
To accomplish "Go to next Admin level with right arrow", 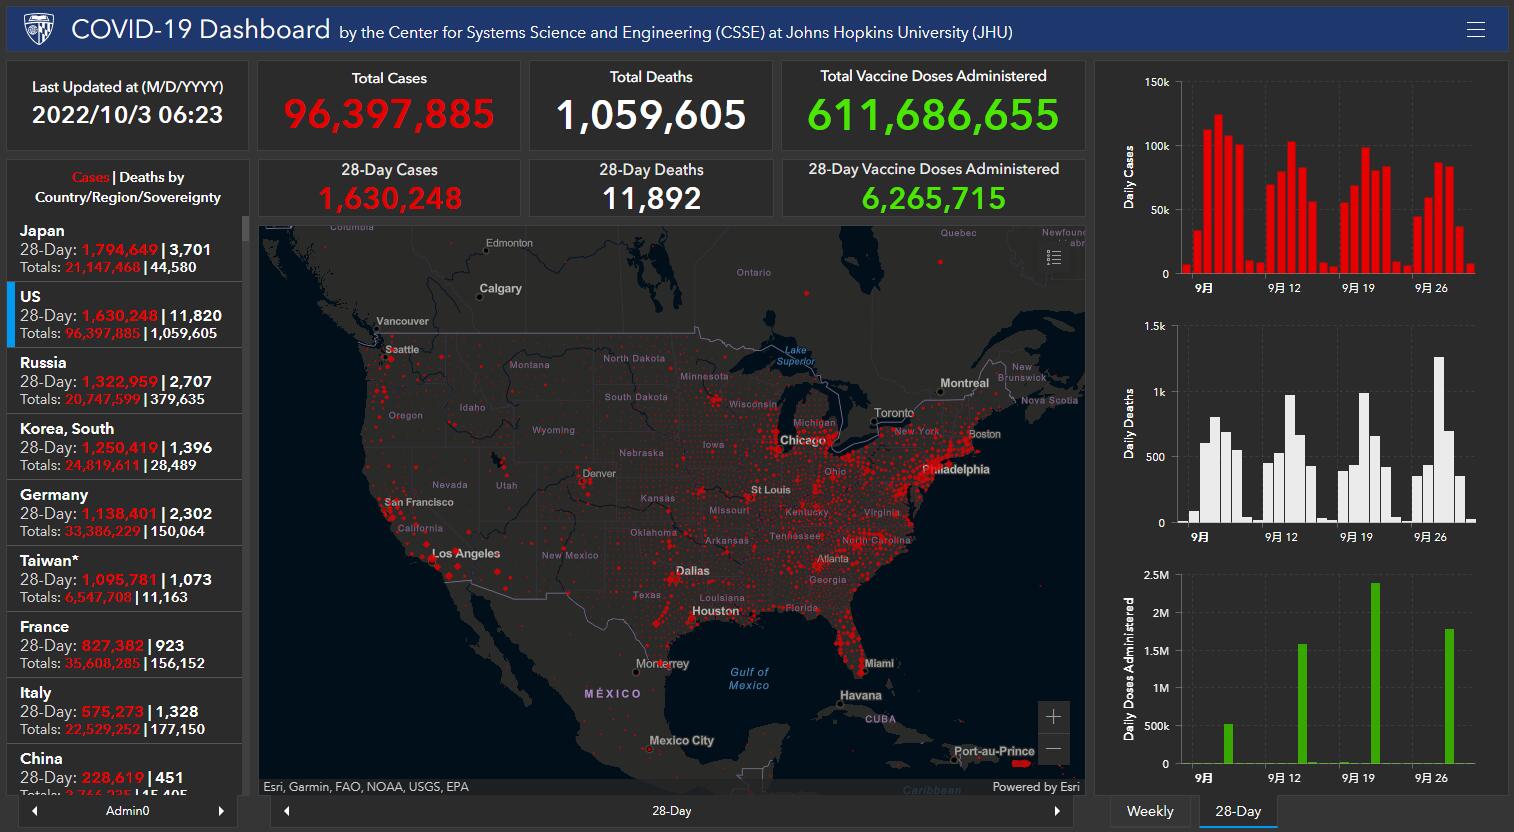I will (221, 811).
